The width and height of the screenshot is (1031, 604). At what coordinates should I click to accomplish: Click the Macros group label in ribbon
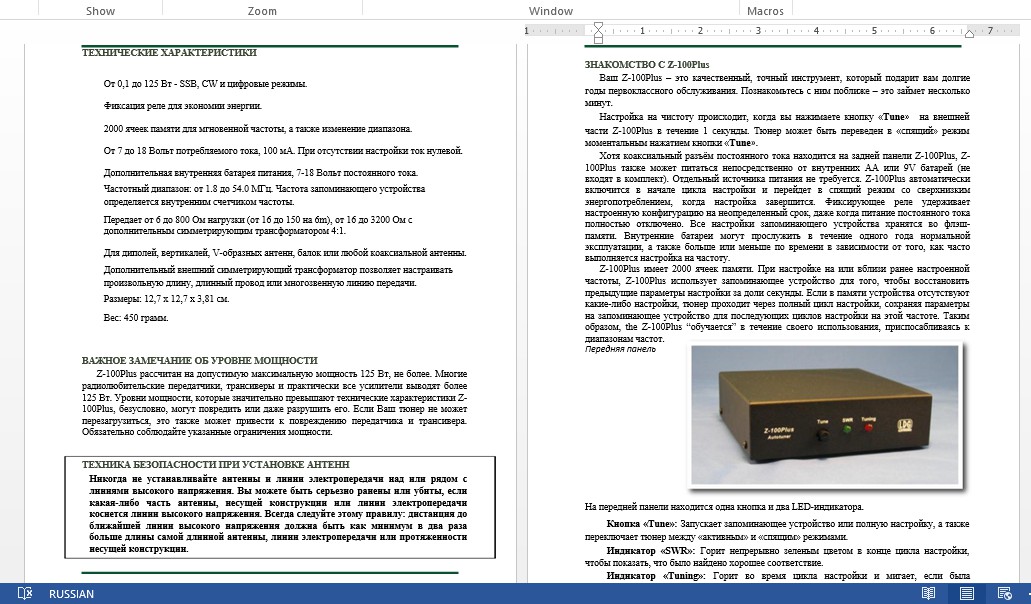[x=765, y=11]
